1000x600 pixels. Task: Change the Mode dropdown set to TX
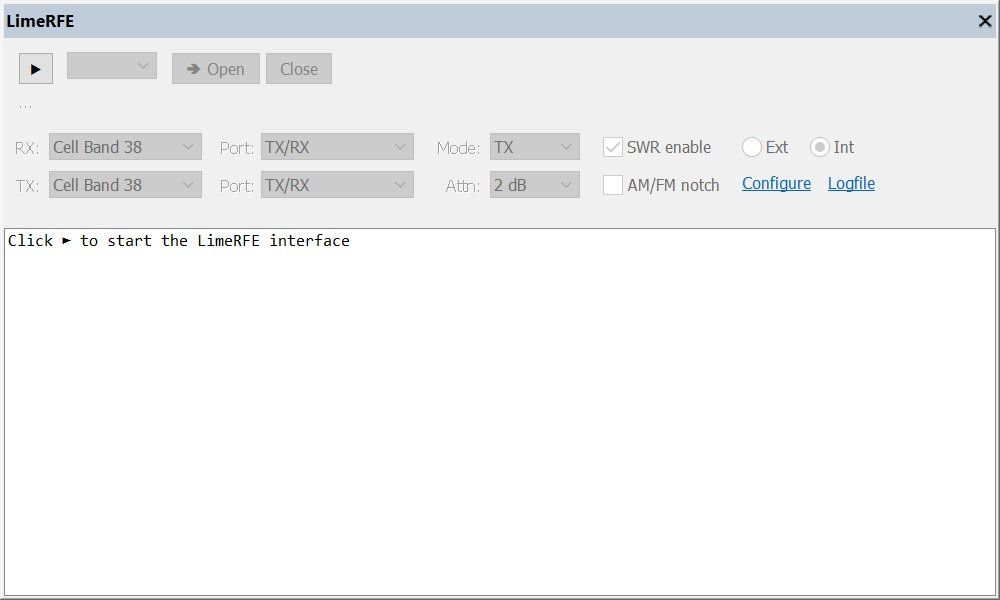[x=534, y=147]
